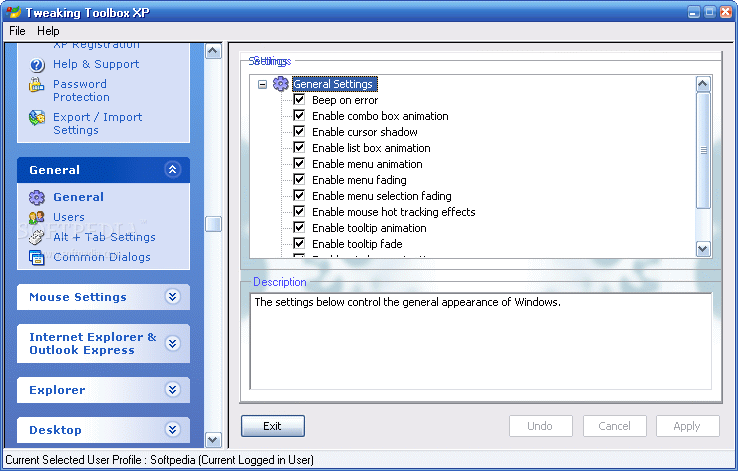
Task: Click the settings list scroll up arrow
Action: [703, 84]
